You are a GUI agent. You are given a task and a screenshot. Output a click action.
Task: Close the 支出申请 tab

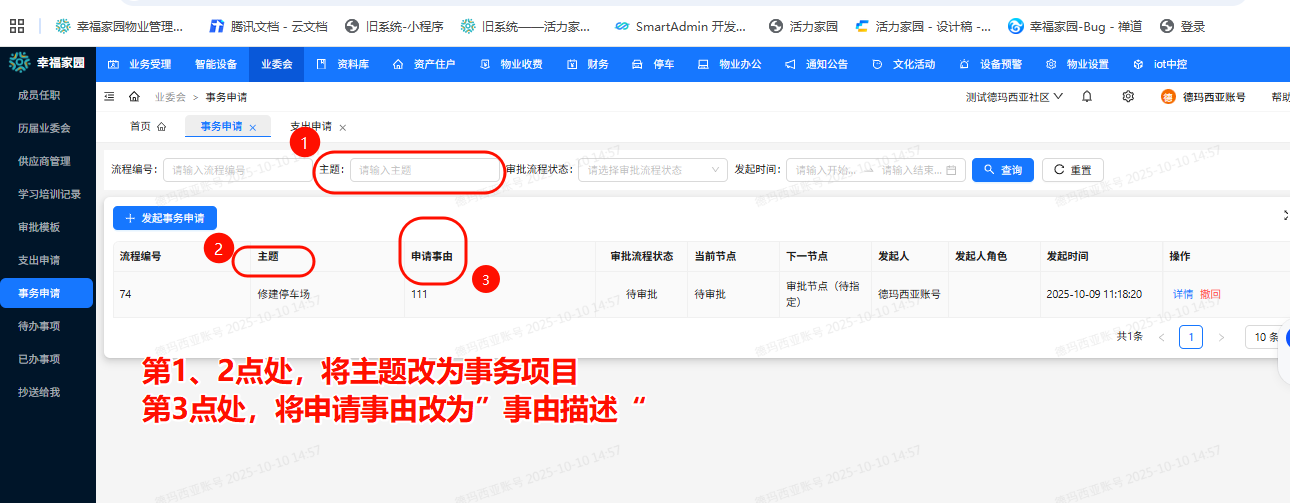pyautogui.click(x=343, y=128)
